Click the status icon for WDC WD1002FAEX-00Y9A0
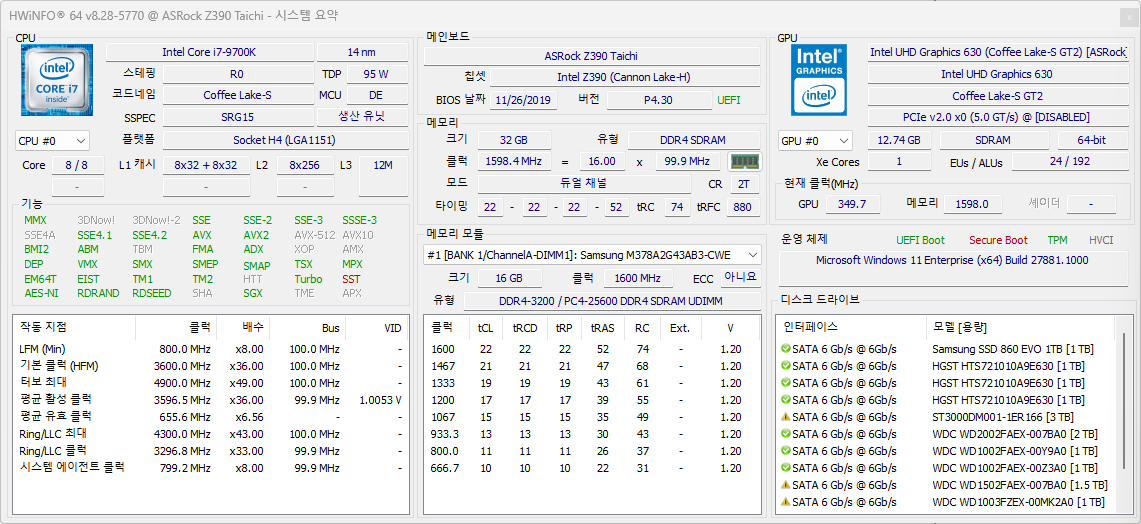This screenshot has height=524, width=1141. 785,450
